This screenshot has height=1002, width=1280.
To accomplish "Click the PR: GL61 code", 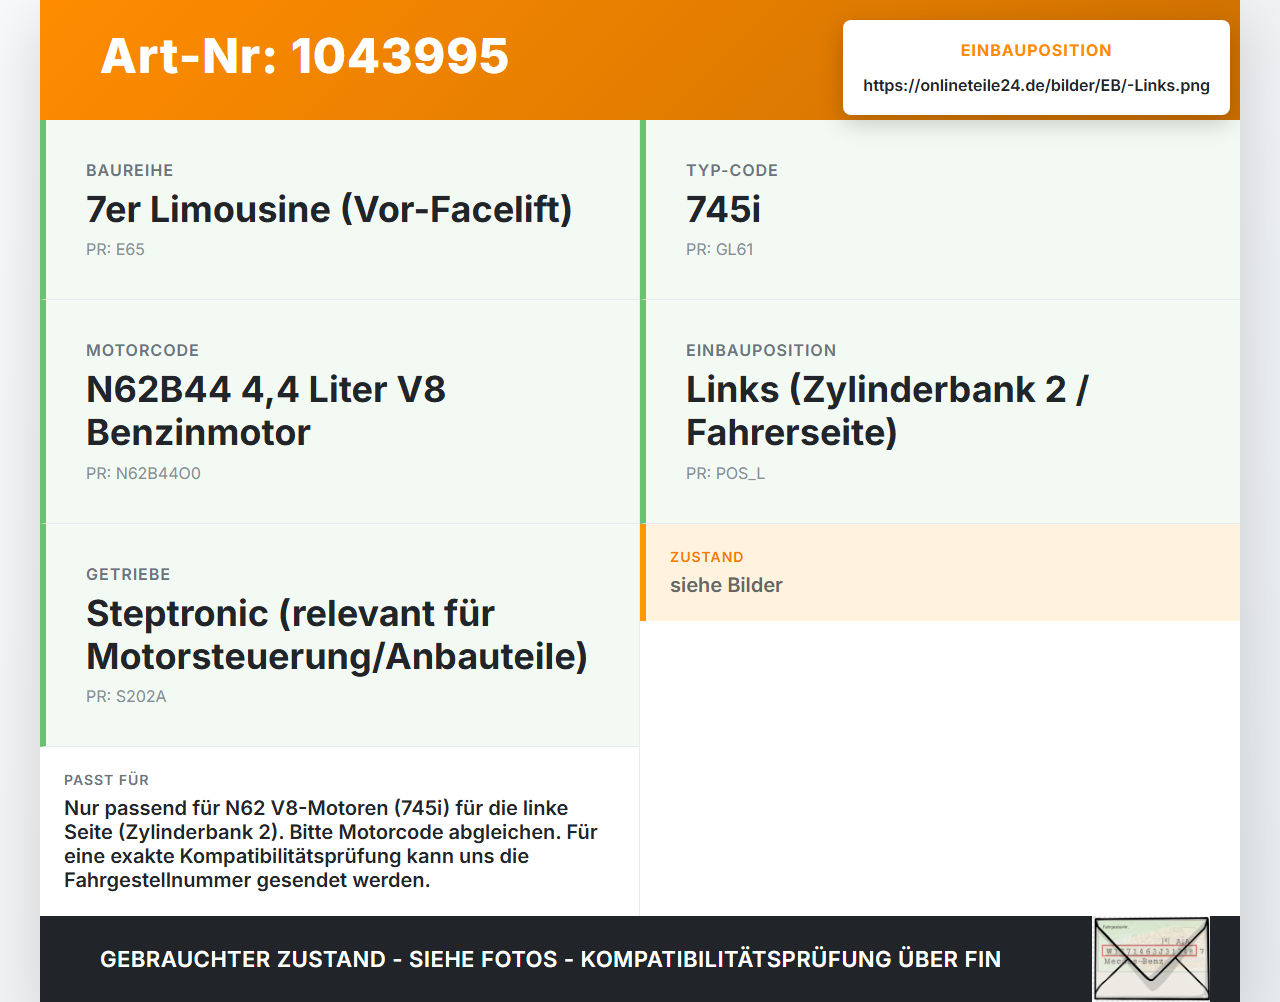I will [719, 250].
